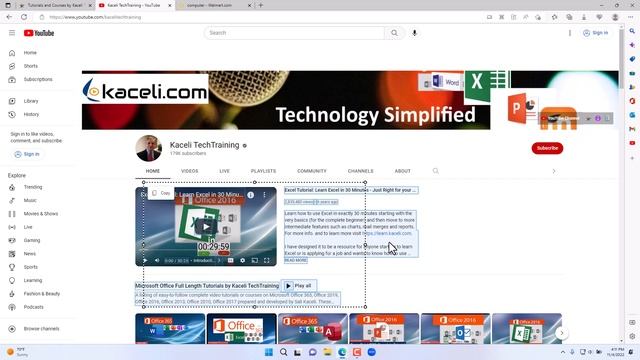Click the YouTube logo
Image resolution: width=640 pixels, height=360 pixels.
[x=39, y=33]
